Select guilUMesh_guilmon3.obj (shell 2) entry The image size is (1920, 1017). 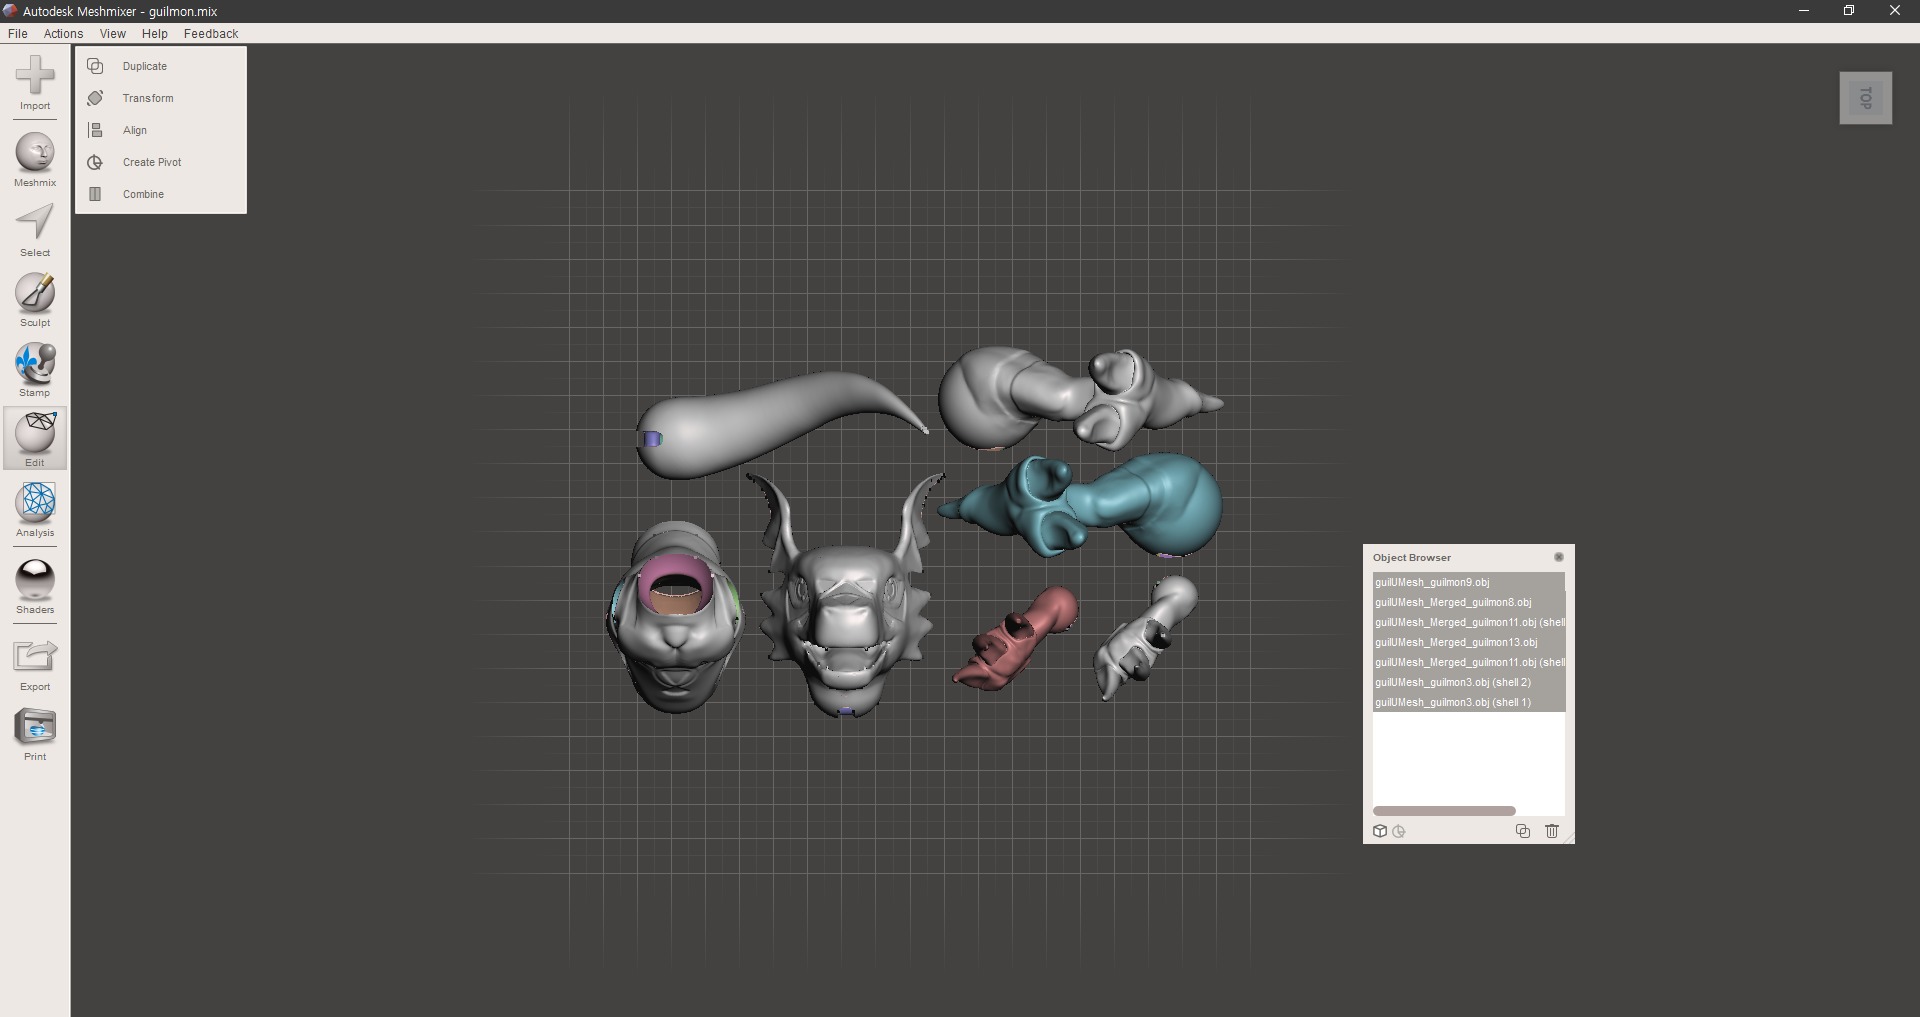1469,682
